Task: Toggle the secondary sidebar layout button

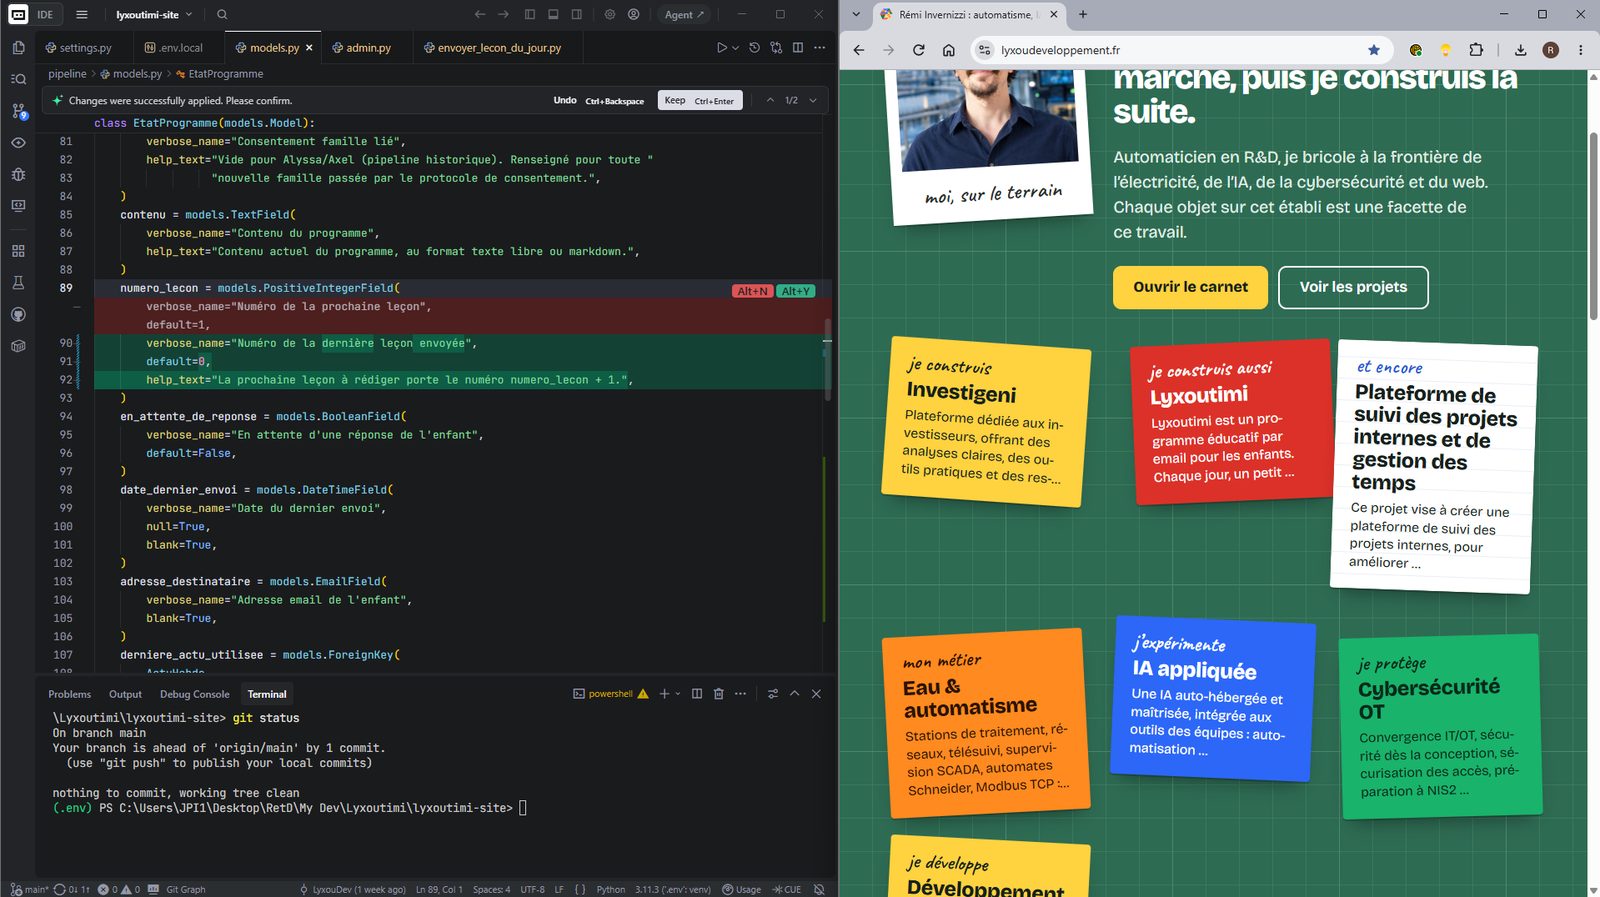Action: [x=577, y=15]
